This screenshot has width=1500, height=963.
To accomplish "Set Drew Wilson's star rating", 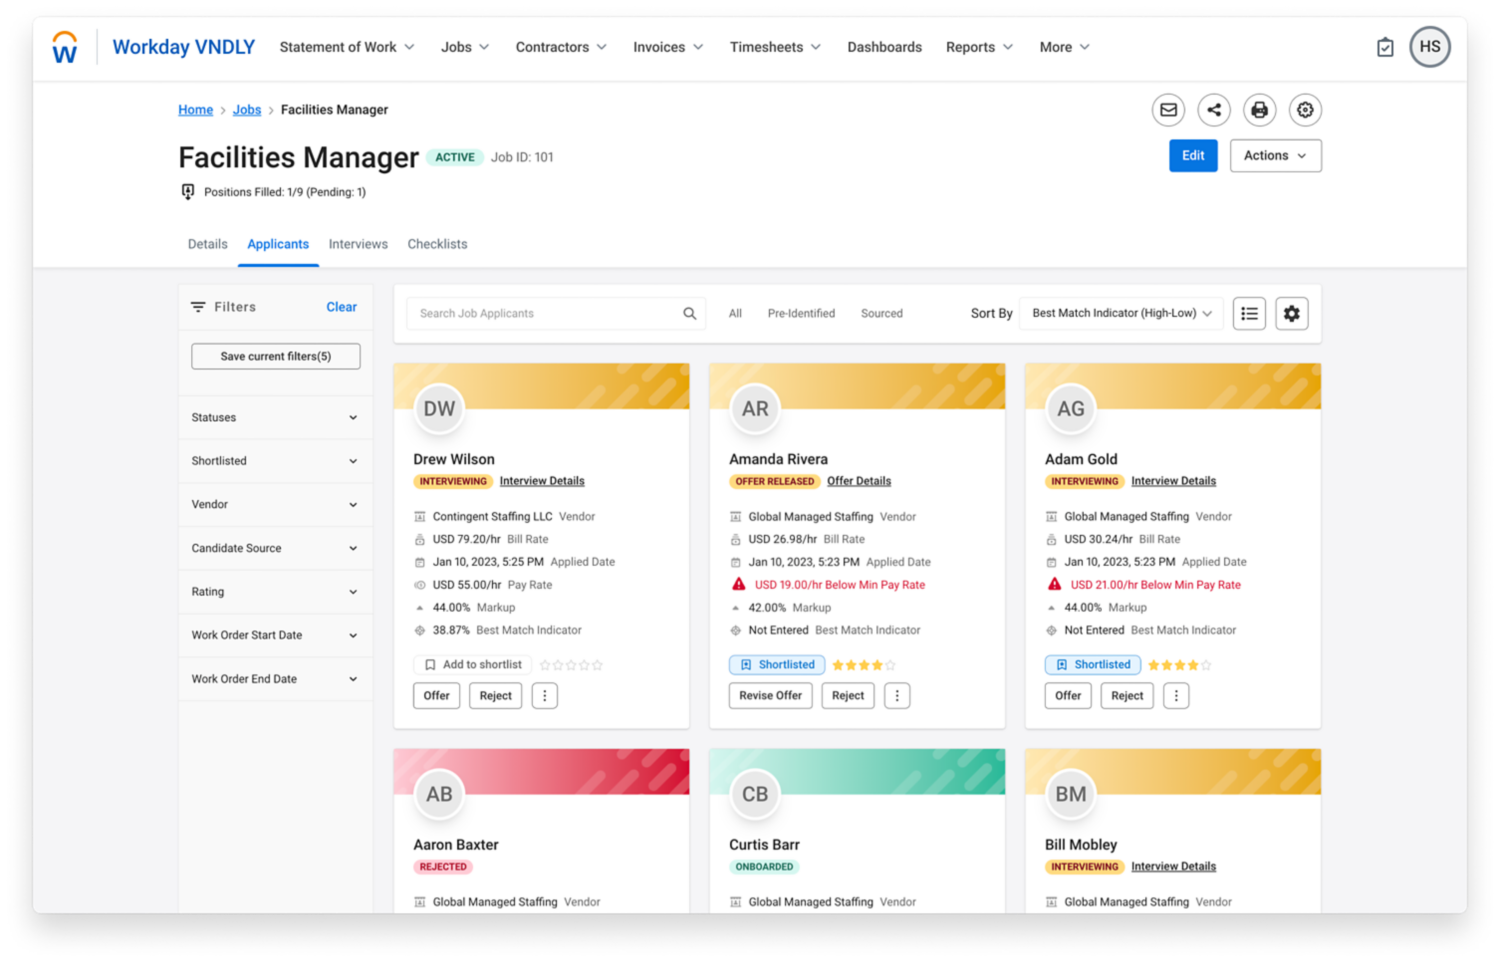I will point(571,665).
